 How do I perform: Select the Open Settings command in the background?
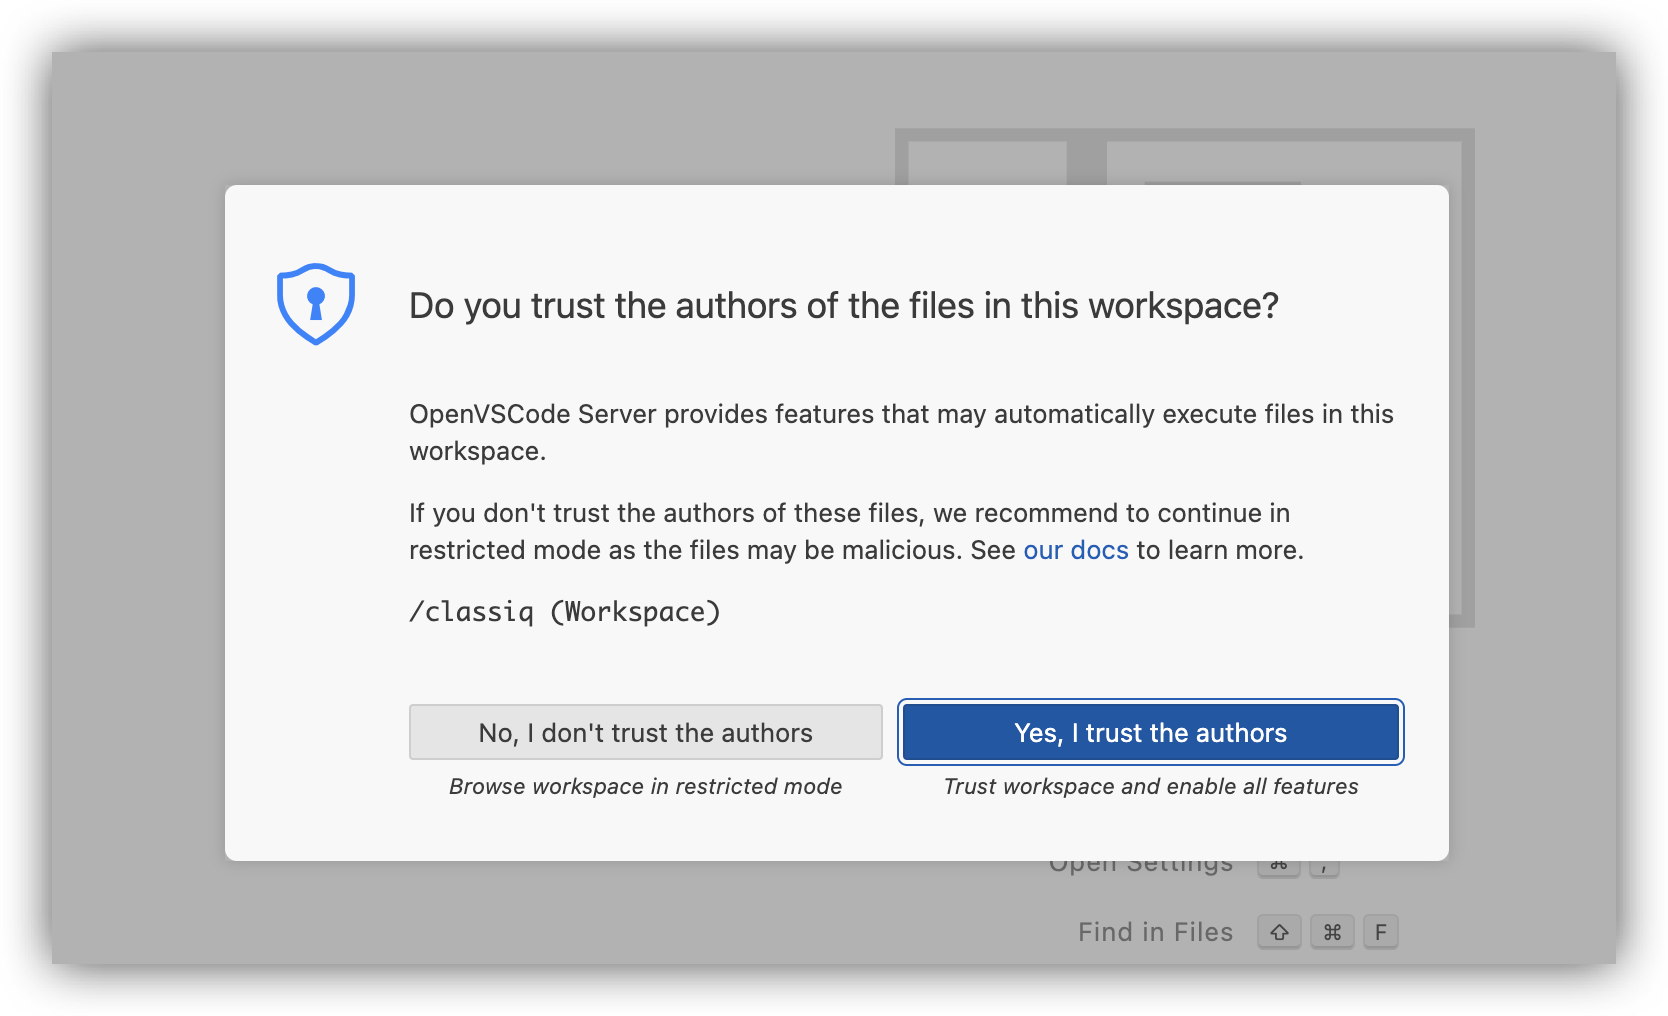[1141, 862]
